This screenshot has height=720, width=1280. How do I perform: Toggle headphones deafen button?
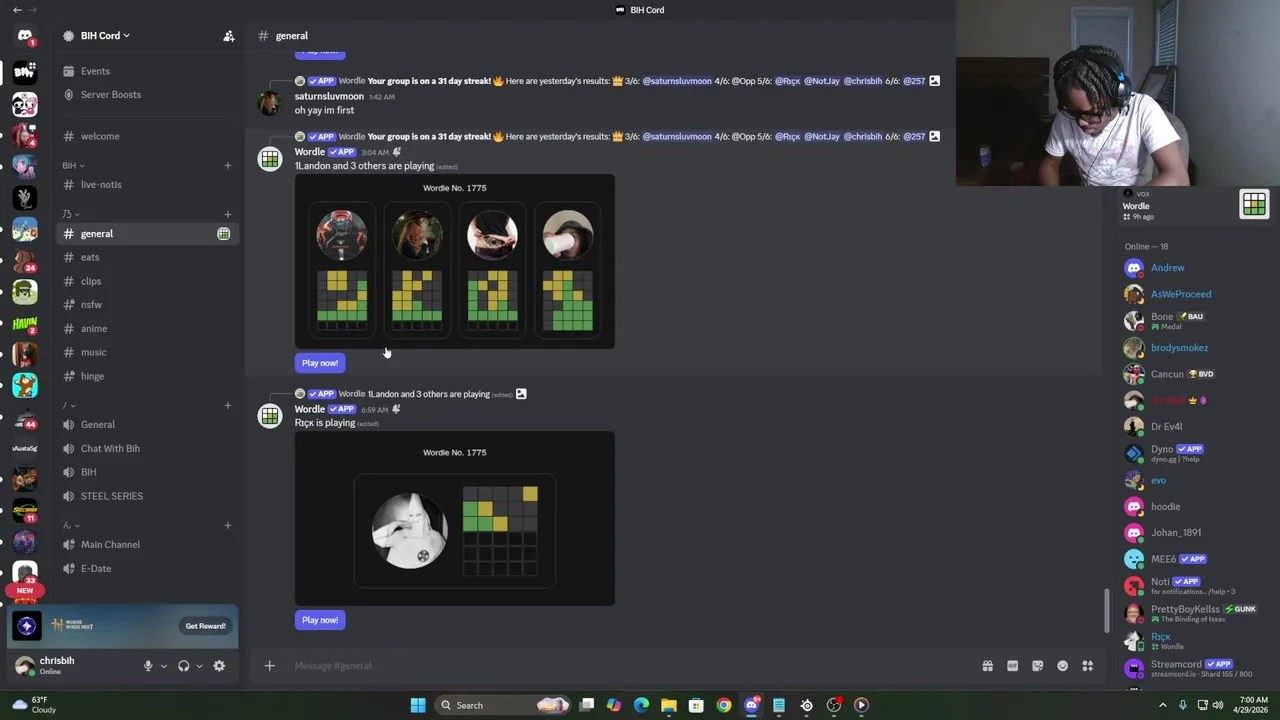click(x=183, y=666)
